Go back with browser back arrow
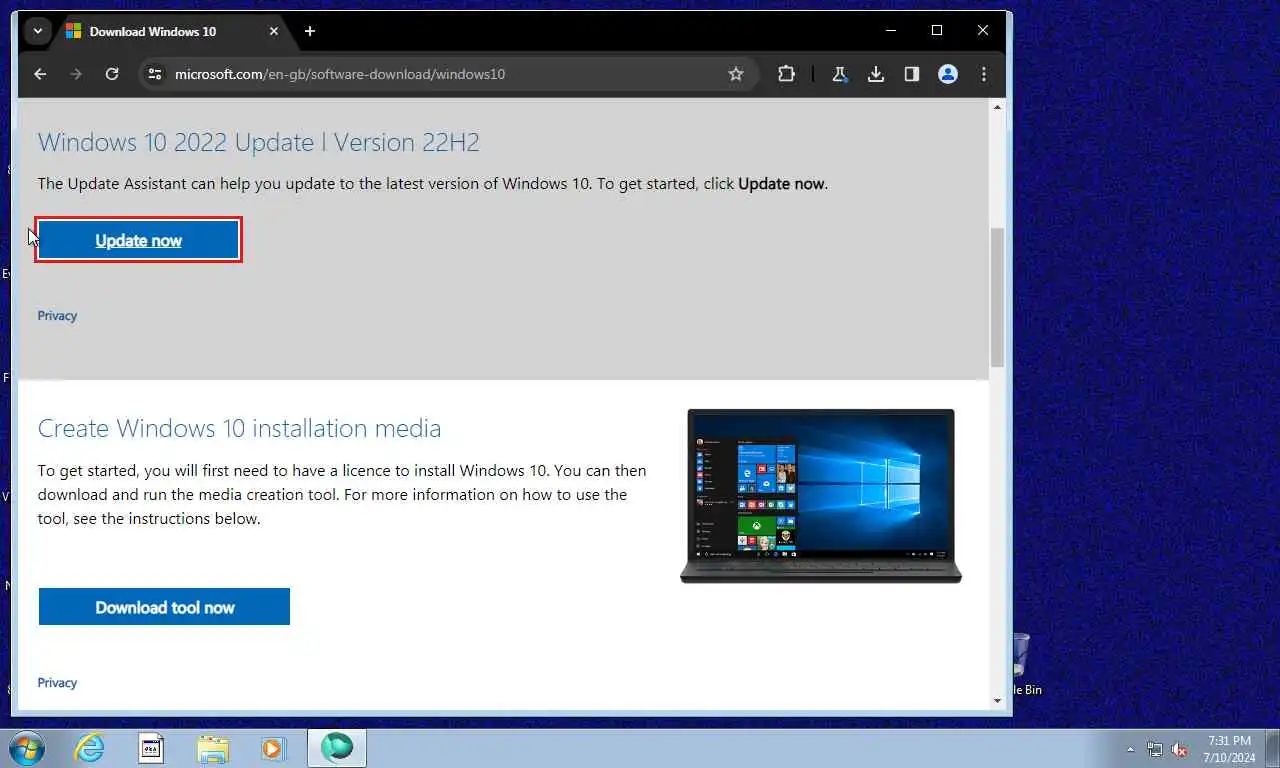Viewport: 1280px width, 768px height. coord(40,74)
